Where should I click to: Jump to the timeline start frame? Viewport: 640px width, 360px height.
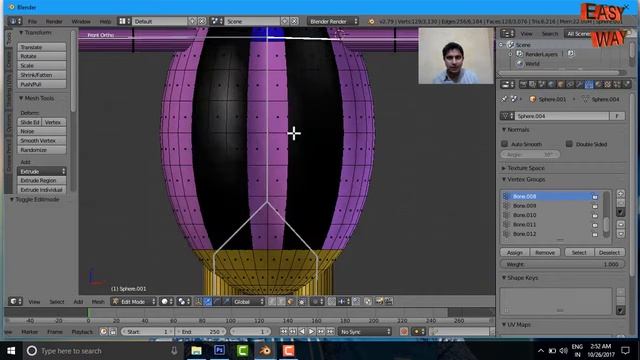coord(284,332)
